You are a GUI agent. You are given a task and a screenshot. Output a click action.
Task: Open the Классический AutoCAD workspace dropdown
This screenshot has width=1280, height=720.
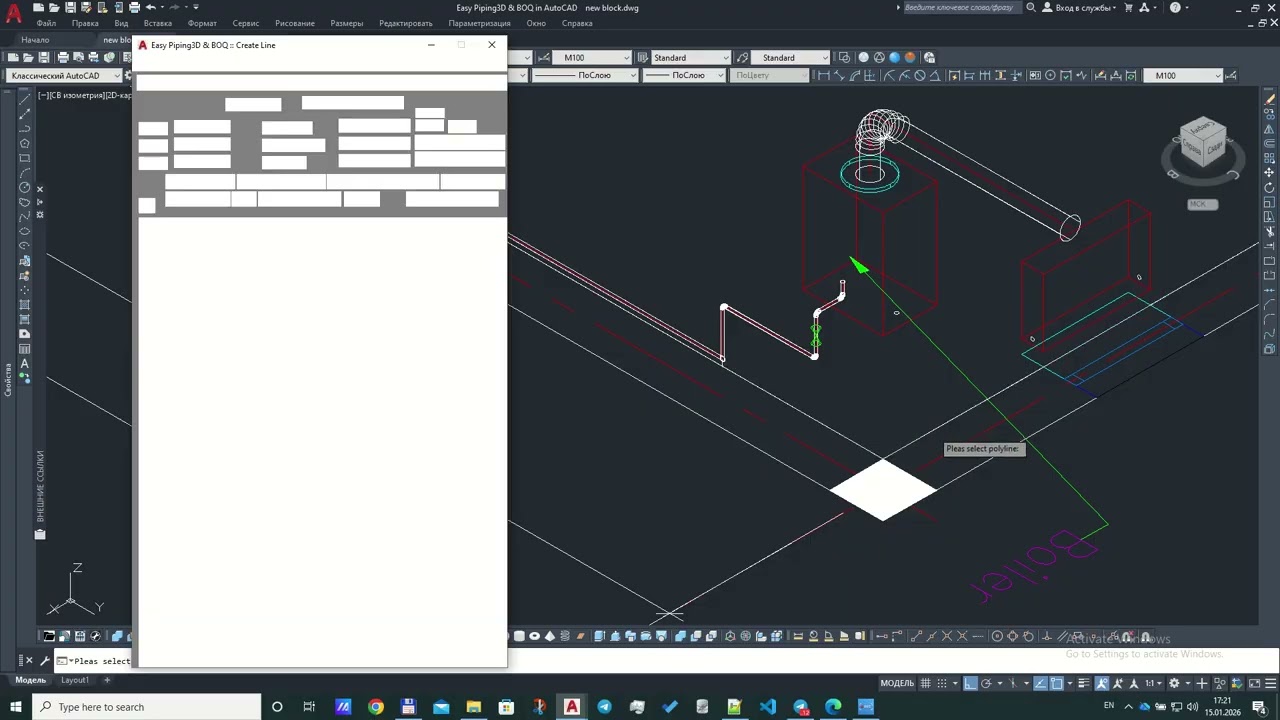pos(64,76)
